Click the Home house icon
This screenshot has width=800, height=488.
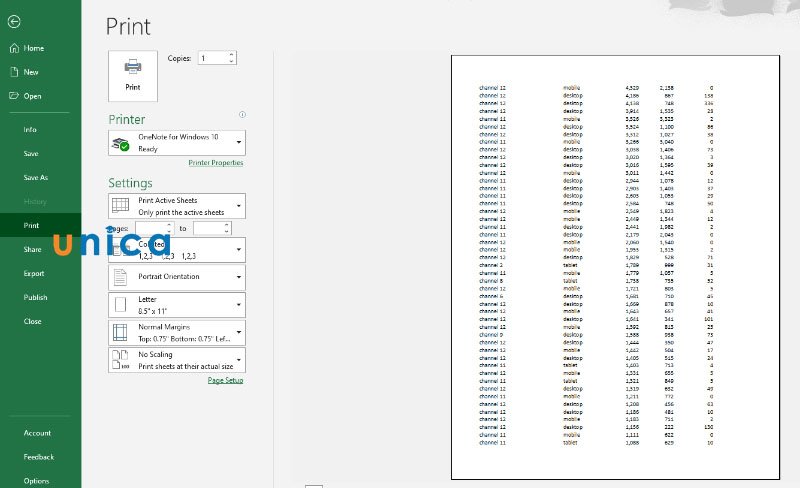pyautogui.click(x=14, y=48)
